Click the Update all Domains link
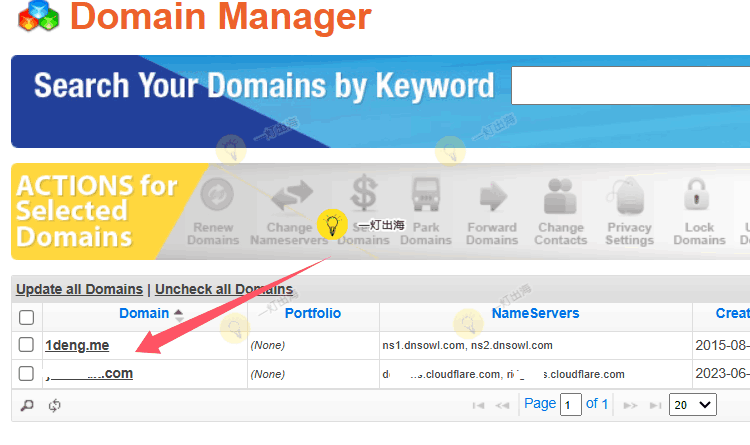The height and width of the screenshot is (445, 750). pos(79,289)
